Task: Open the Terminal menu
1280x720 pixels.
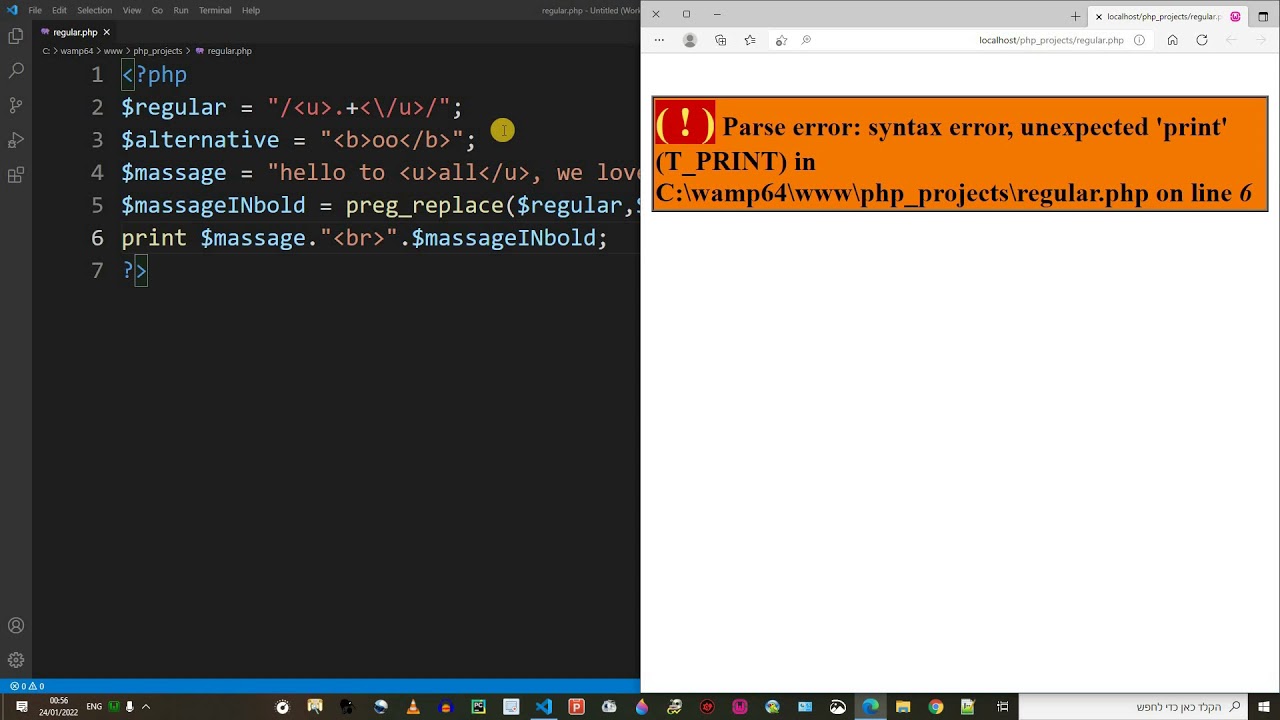Action: (x=215, y=10)
